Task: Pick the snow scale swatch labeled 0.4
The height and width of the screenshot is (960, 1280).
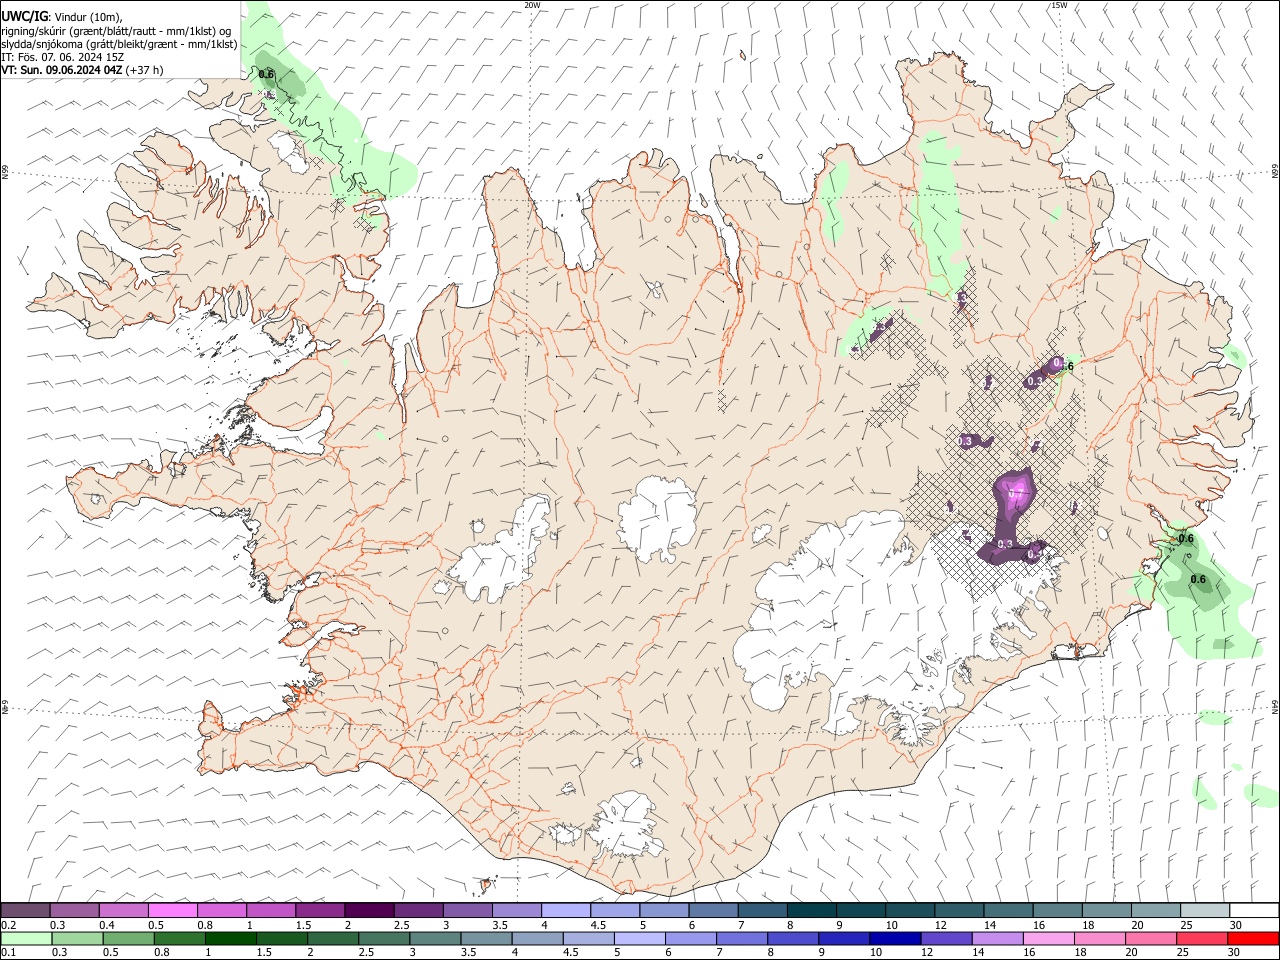Action: [x=123, y=911]
